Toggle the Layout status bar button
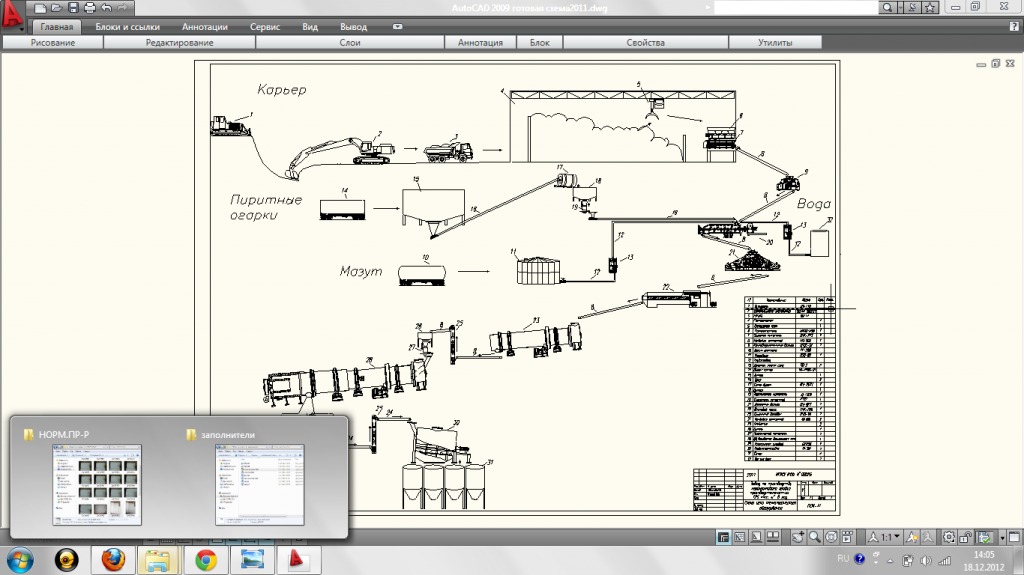 pos(739,537)
